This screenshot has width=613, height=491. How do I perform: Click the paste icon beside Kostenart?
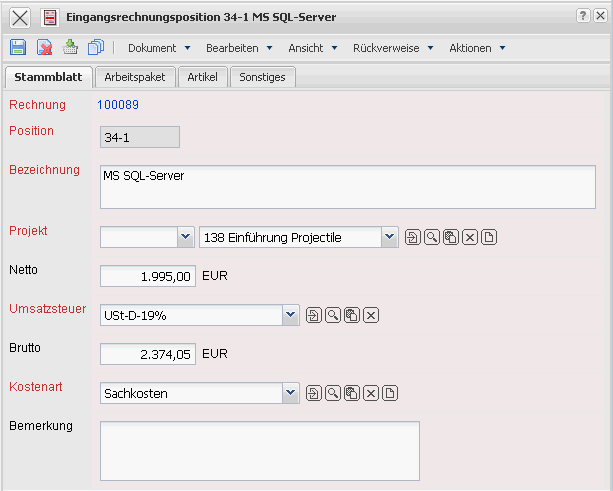tap(352, 393)
